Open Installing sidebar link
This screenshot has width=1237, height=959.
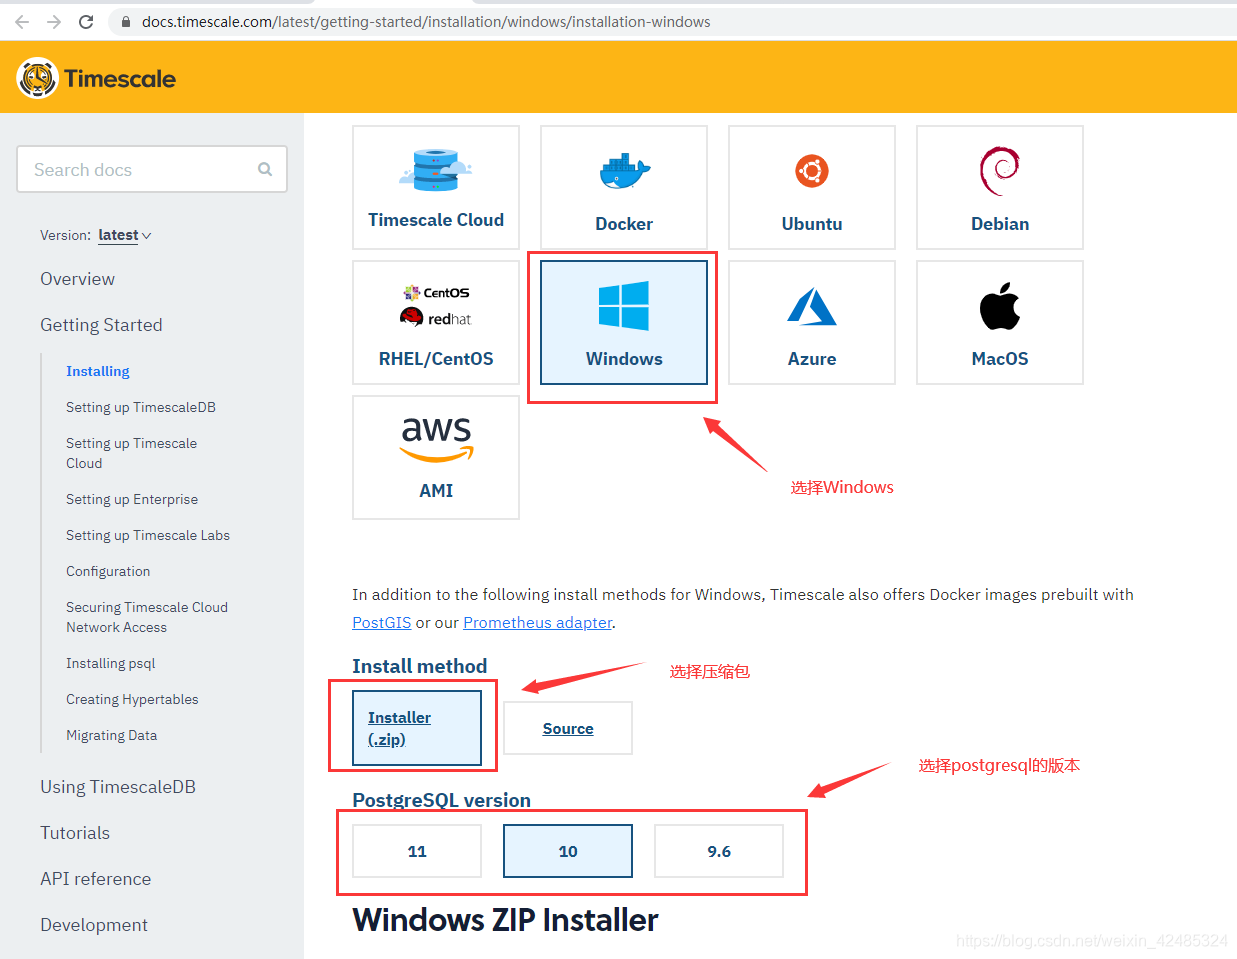(98, 371)
